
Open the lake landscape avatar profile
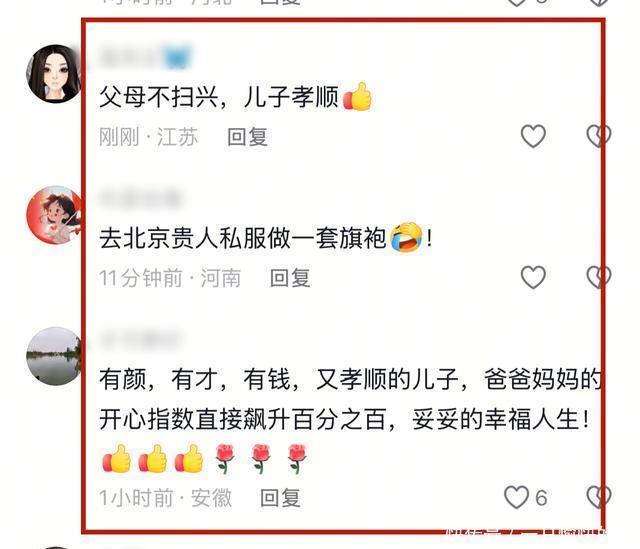(x=53, y=356)
